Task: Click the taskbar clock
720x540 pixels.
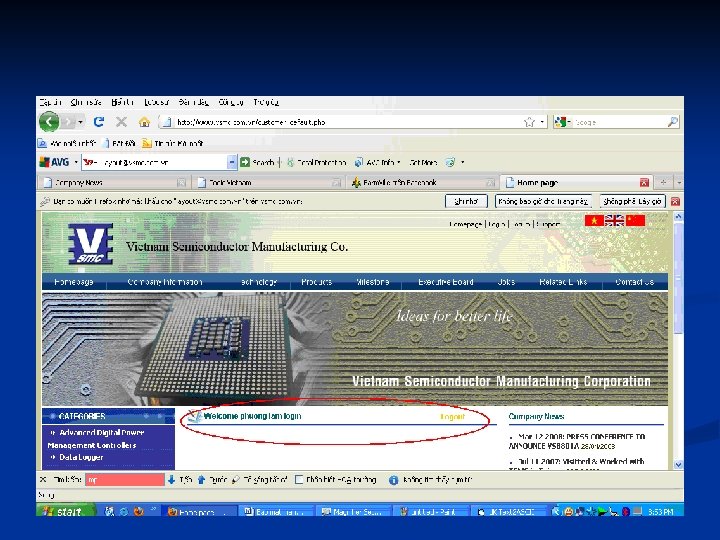Action: pyautogui.click(x=661, y=512)
